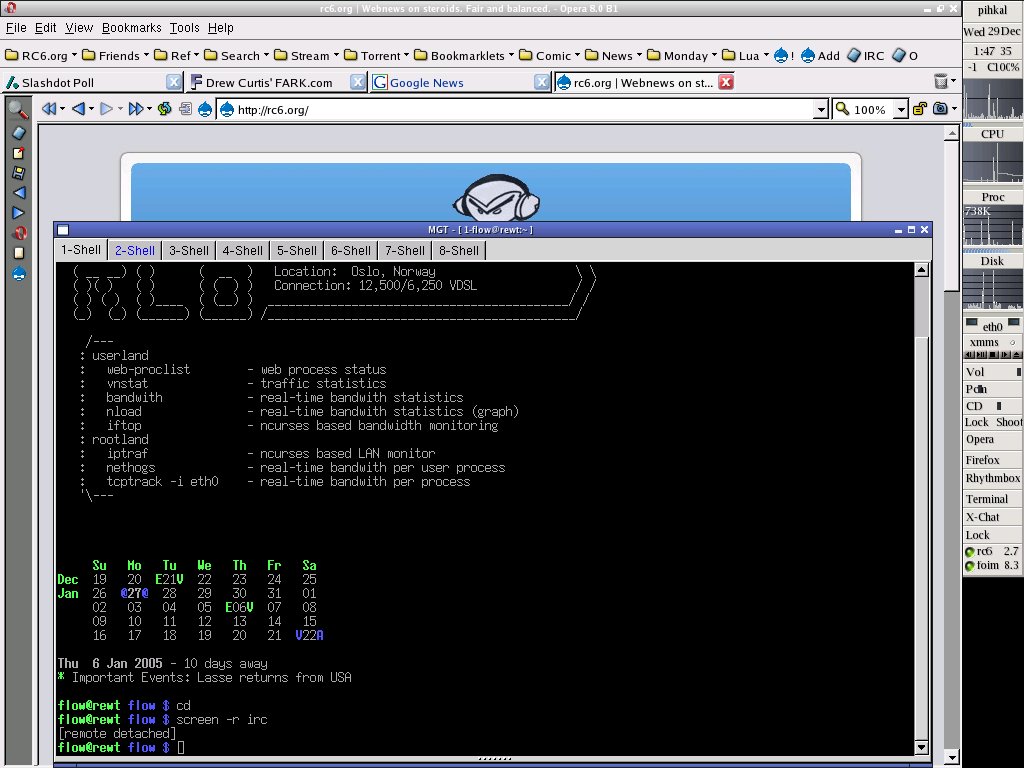Screen dimensions: 1024x768
Task: Switch to the Slashdot Poll tab
Action: point(91,82)
